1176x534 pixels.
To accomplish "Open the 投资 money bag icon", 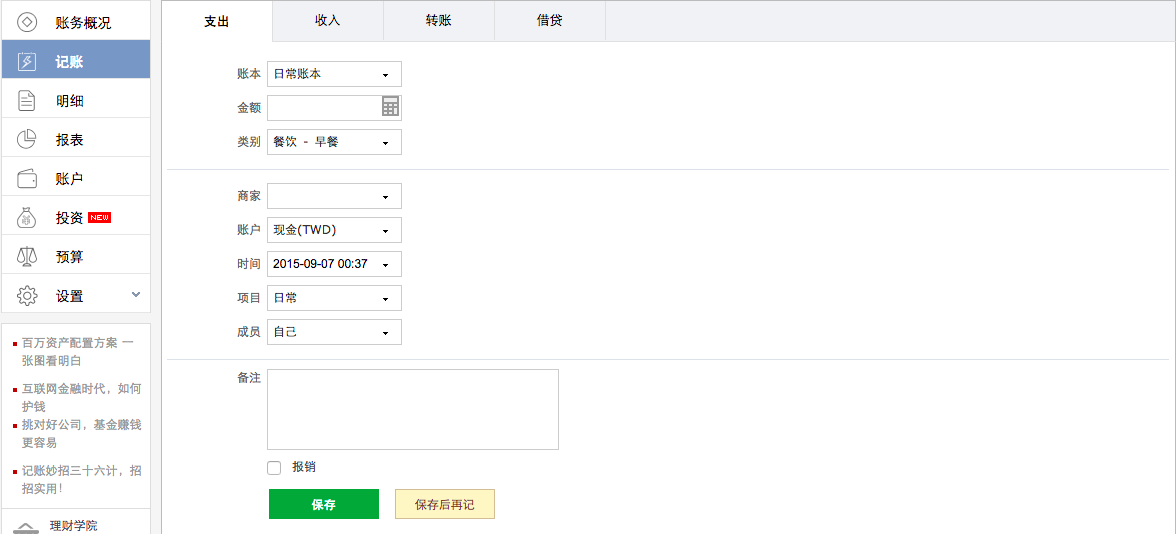I will [x=28, y=217].
